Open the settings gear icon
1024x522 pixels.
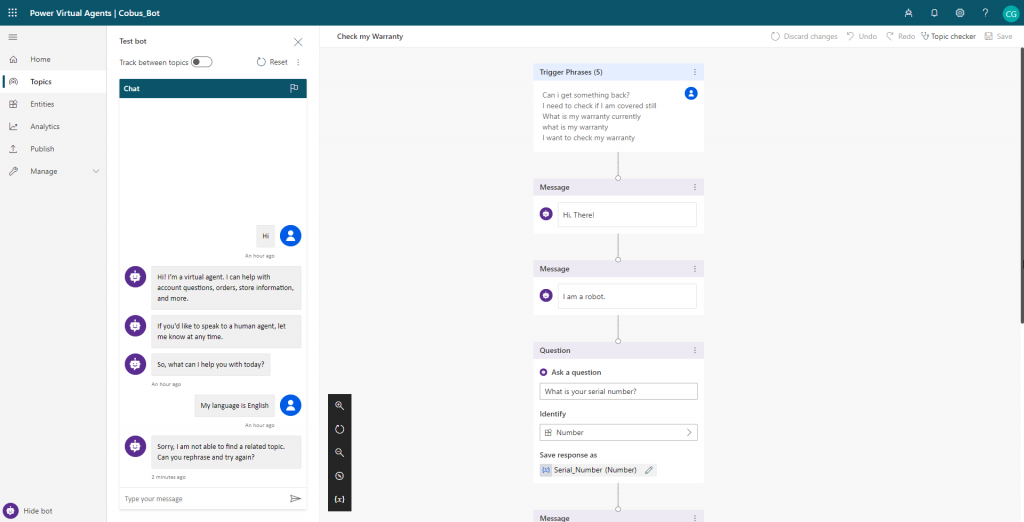[959, 13]
